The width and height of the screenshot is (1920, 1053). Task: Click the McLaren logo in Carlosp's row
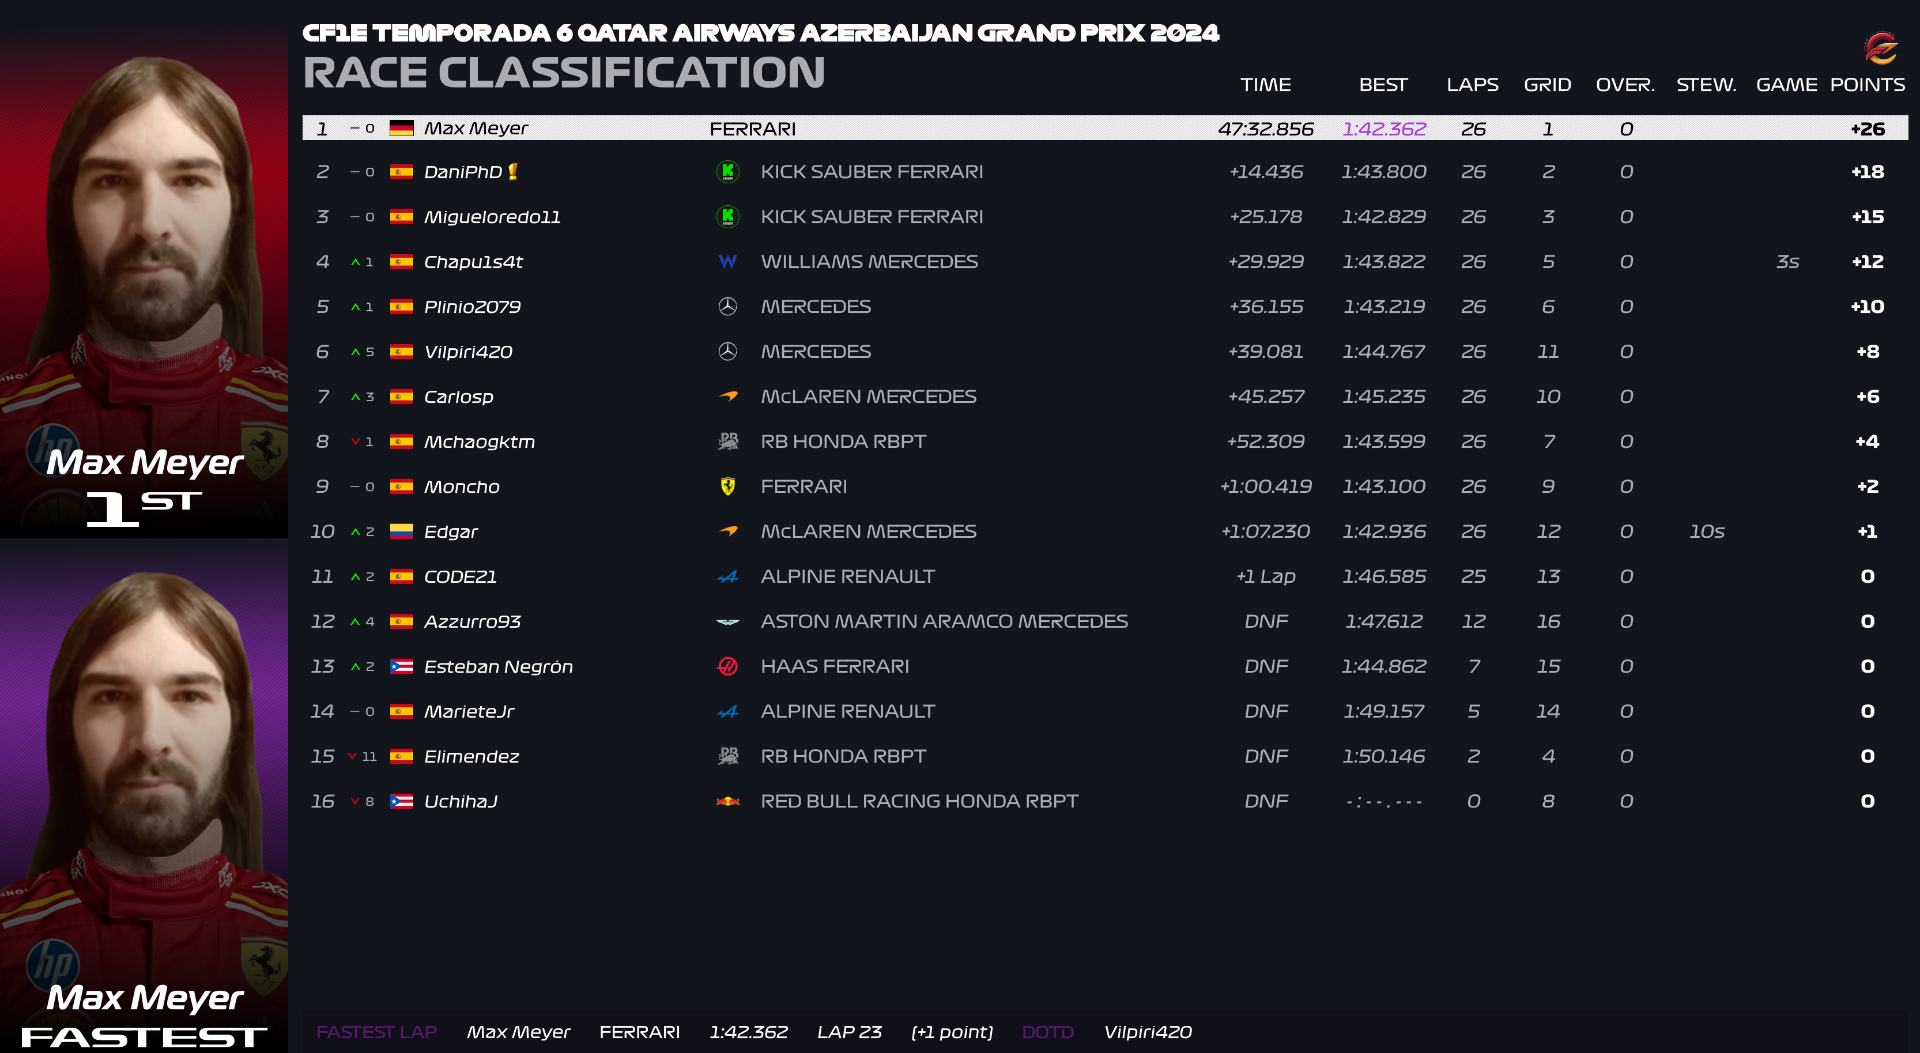728,397
